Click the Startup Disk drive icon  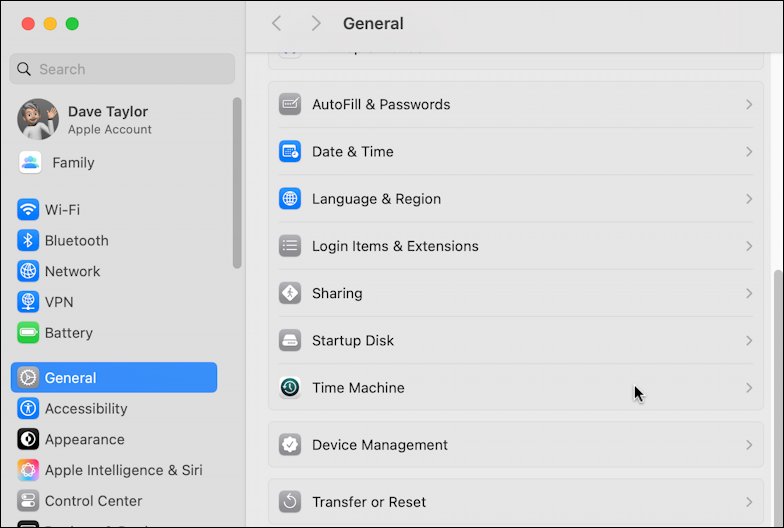pyautogui.click(x=290, y=340)
